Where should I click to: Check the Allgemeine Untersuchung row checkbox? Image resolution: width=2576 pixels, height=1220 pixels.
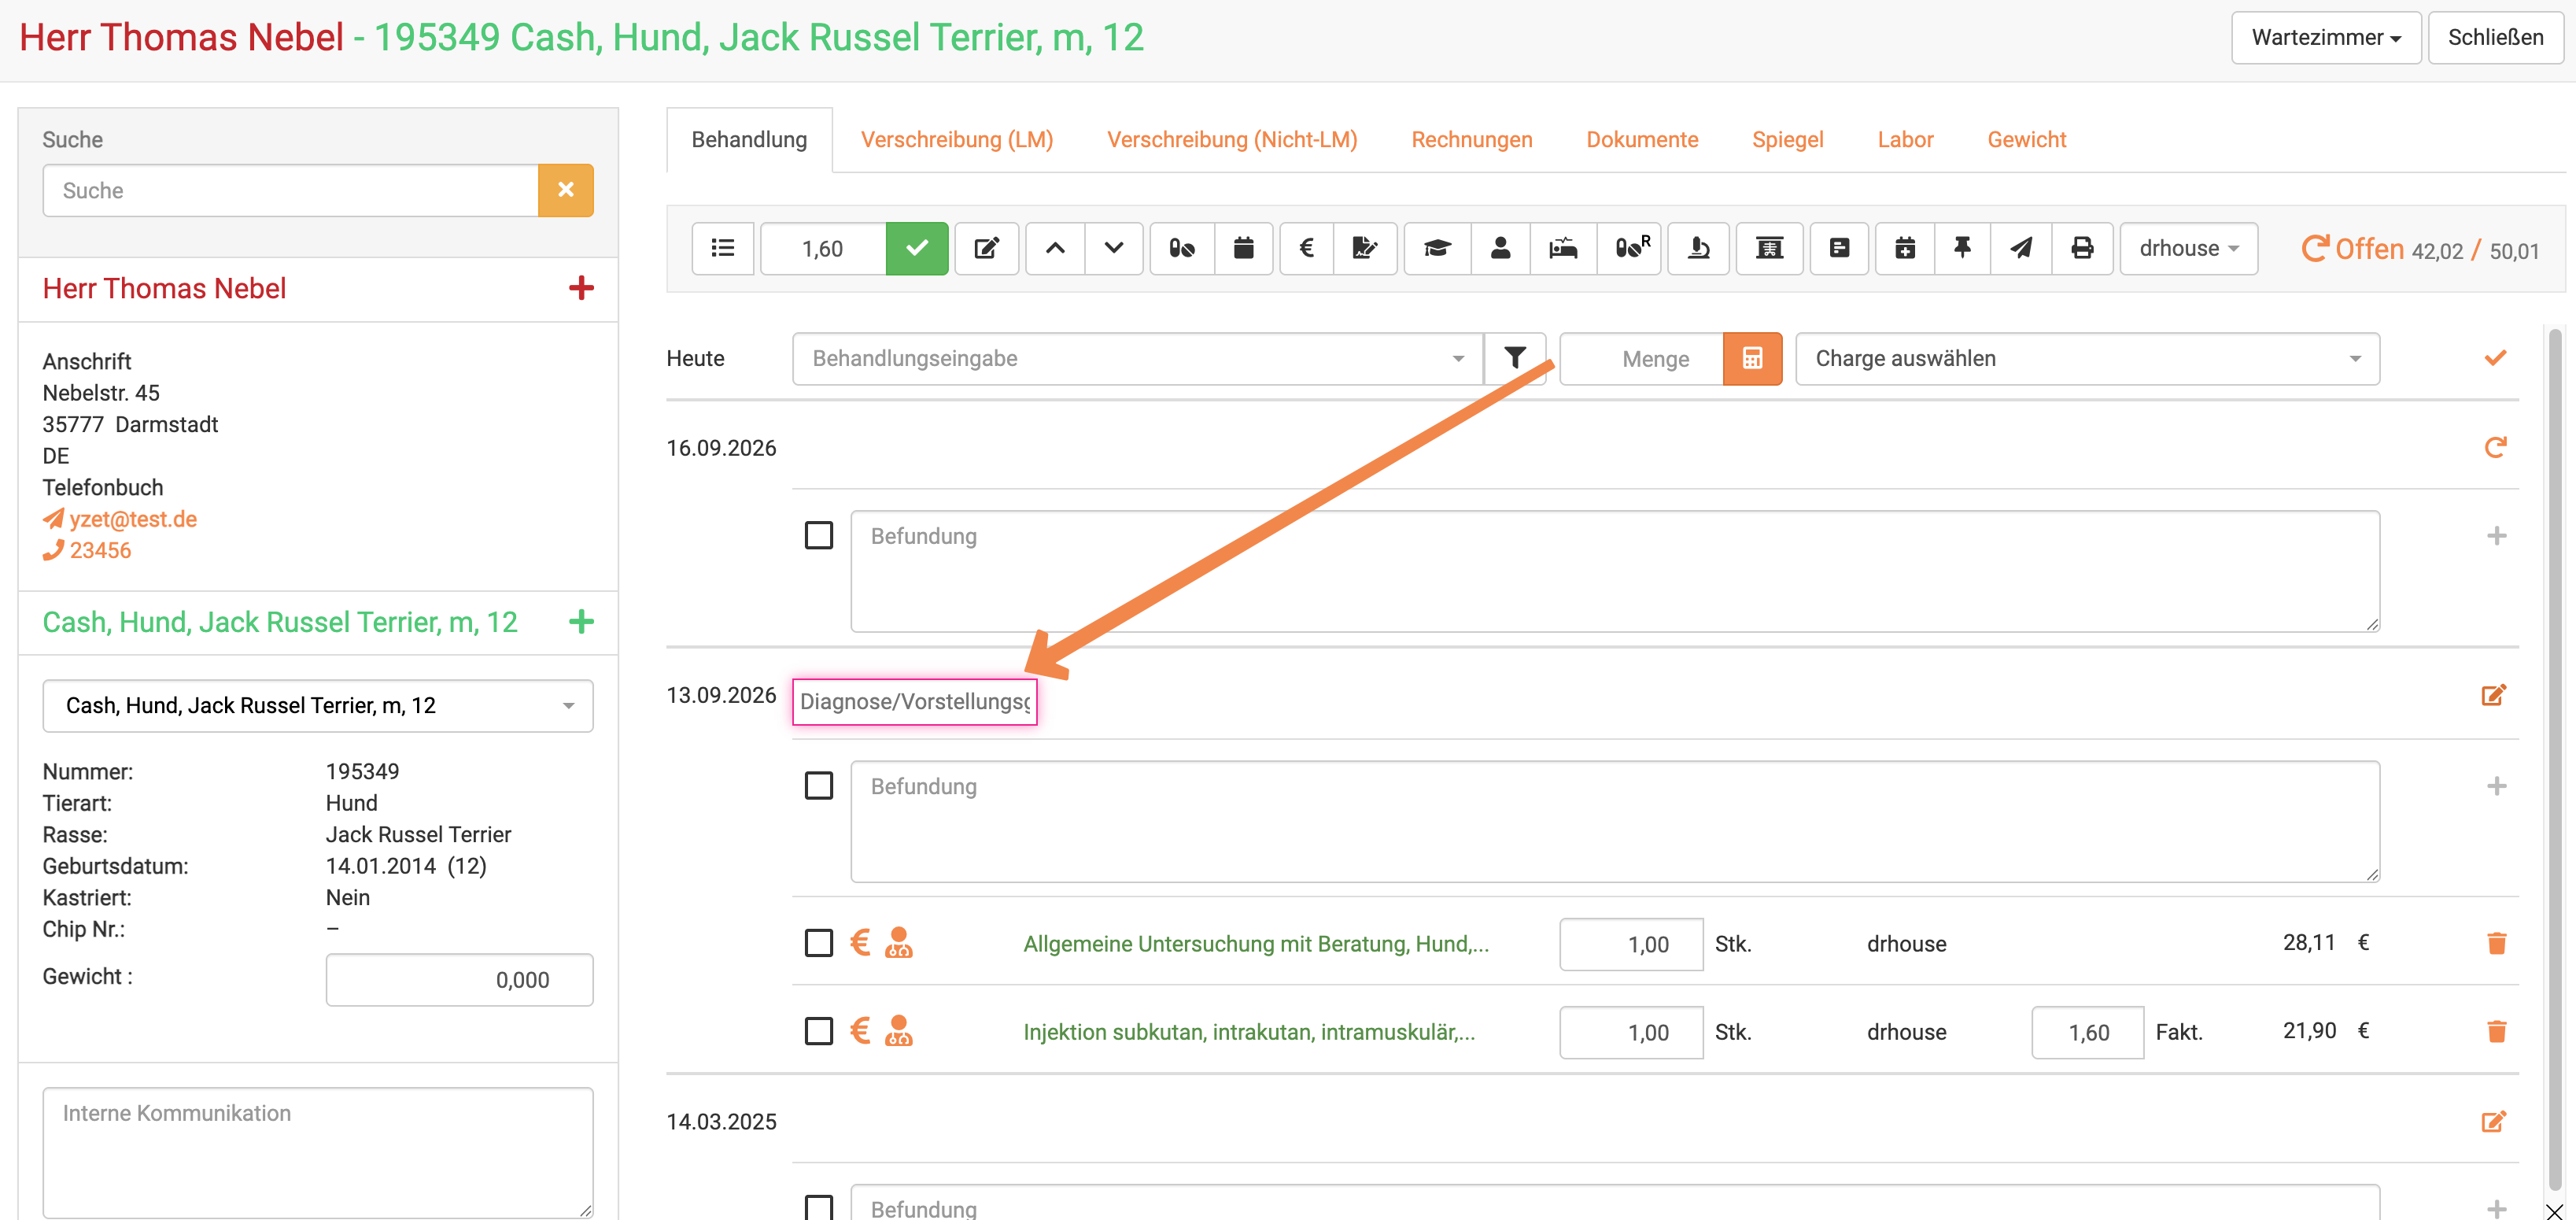click(x=819, y=943)
